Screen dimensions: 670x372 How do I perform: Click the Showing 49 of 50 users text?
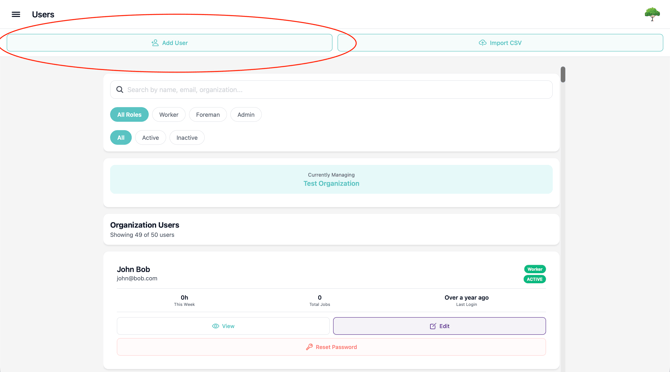[142, 235]
